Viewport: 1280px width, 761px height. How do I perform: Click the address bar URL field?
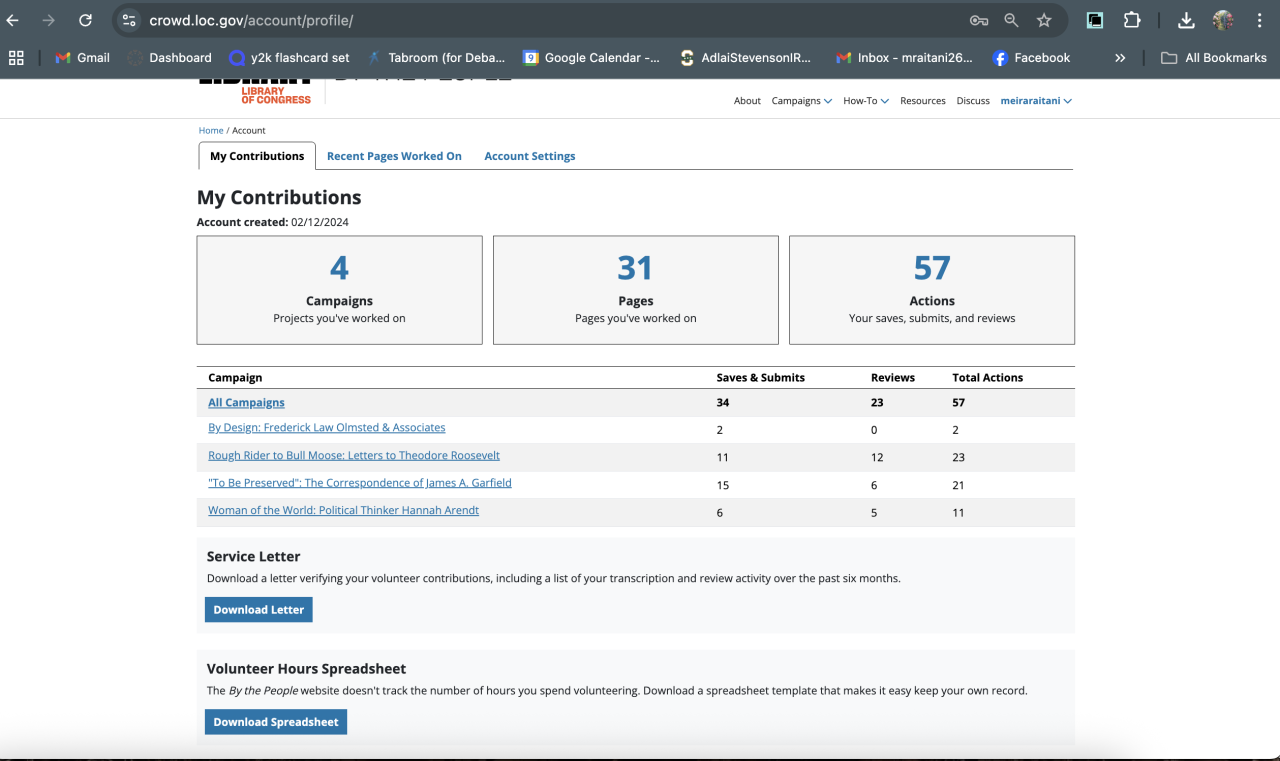(x=550, y=20)
